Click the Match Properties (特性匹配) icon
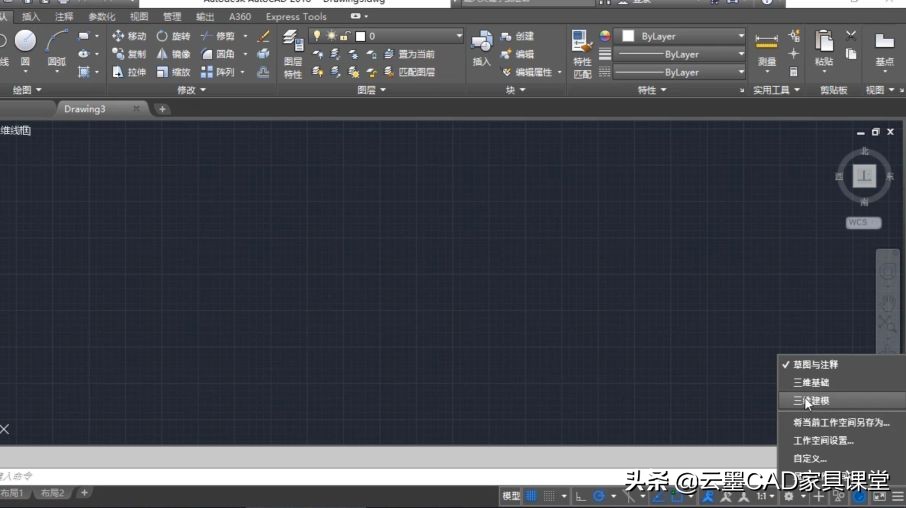906x508 pixels. [582, 52]
